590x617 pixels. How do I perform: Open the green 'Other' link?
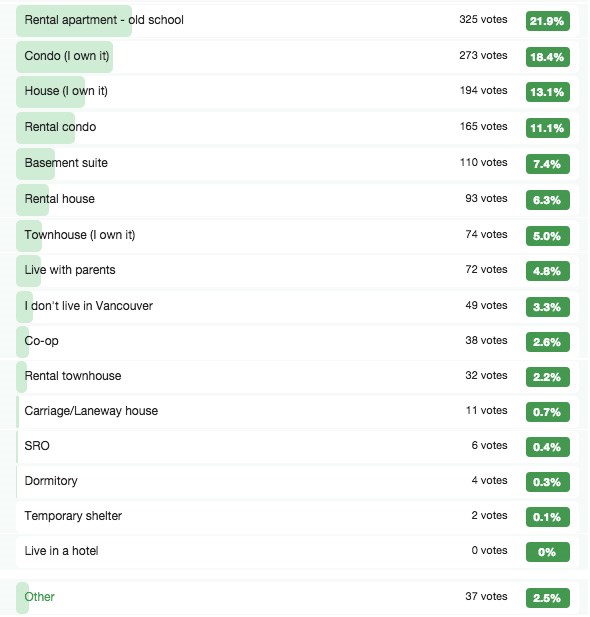40,597
